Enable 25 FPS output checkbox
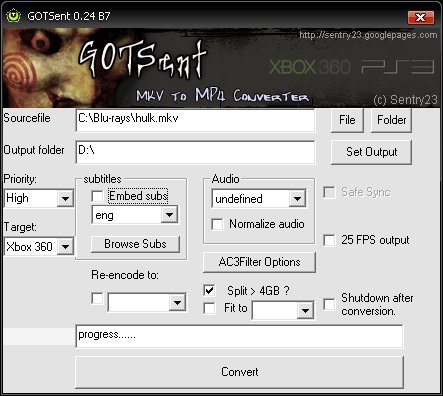 [329, 240]
